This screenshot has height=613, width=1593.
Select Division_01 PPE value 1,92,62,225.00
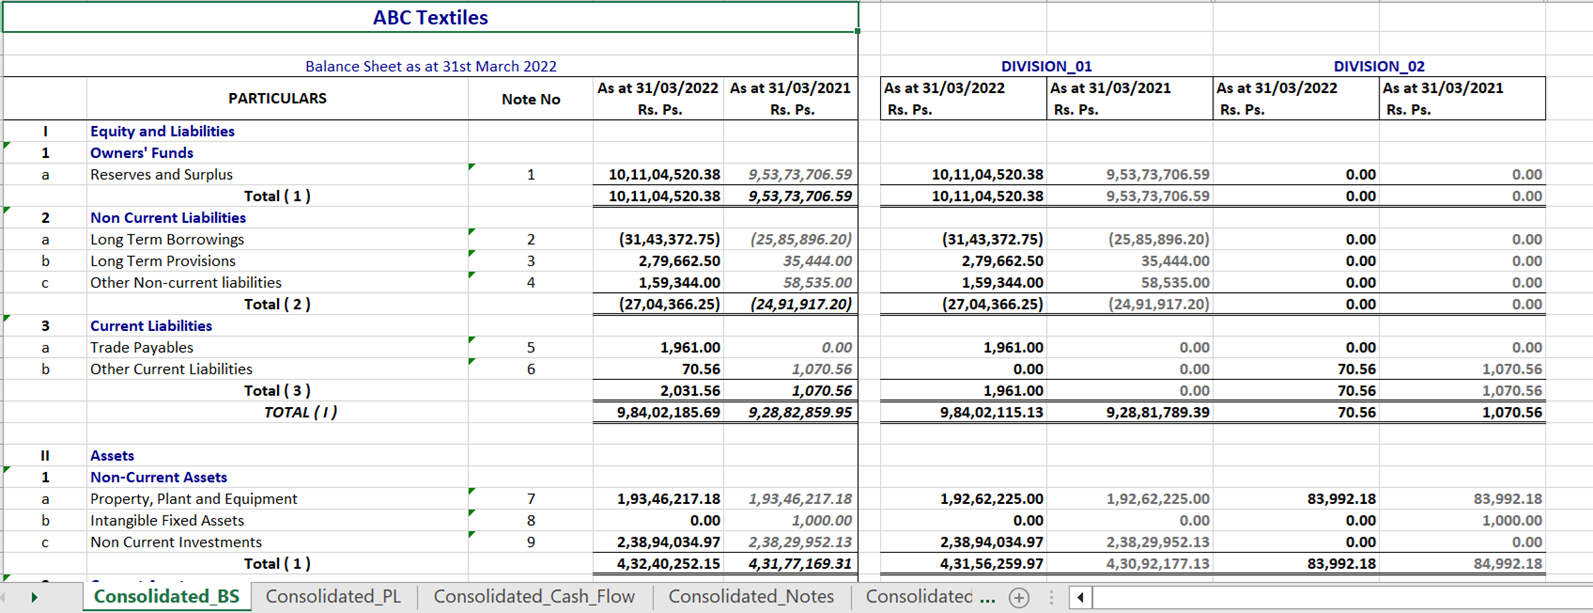tap(991, 499)
